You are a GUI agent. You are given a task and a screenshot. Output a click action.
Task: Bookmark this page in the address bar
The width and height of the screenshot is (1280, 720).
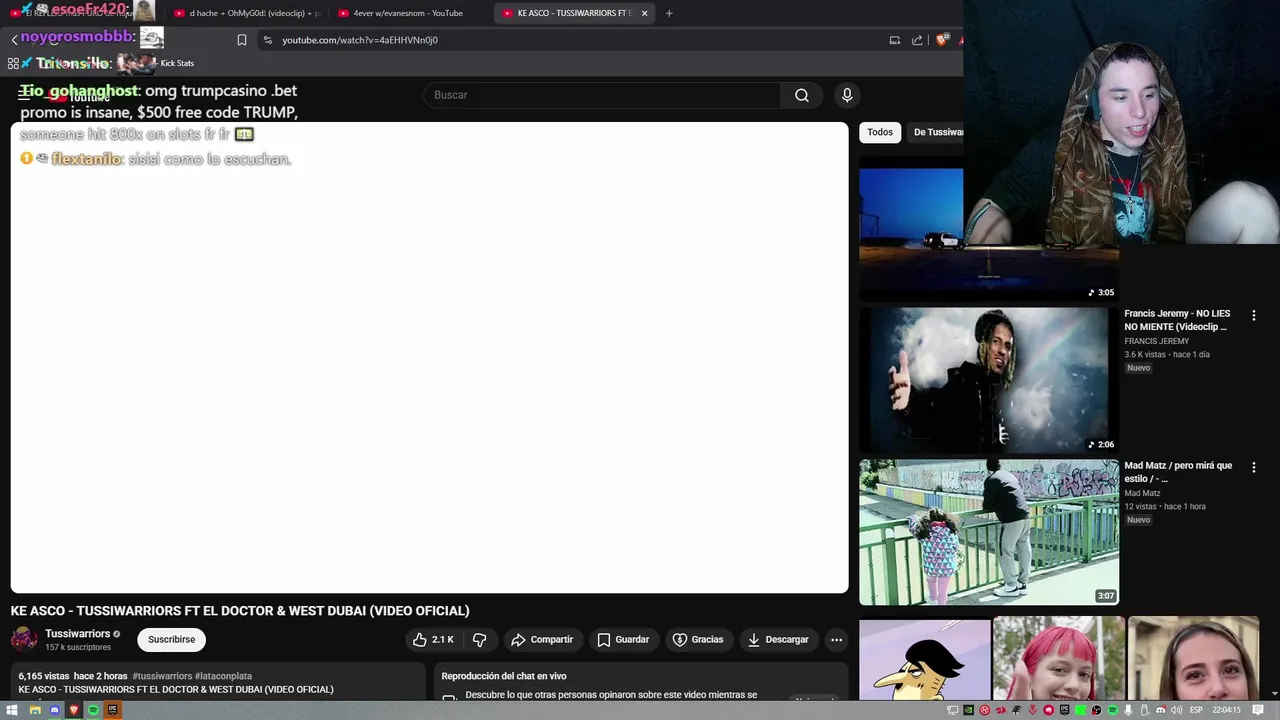pyautogui.click(x=242, y=40)
